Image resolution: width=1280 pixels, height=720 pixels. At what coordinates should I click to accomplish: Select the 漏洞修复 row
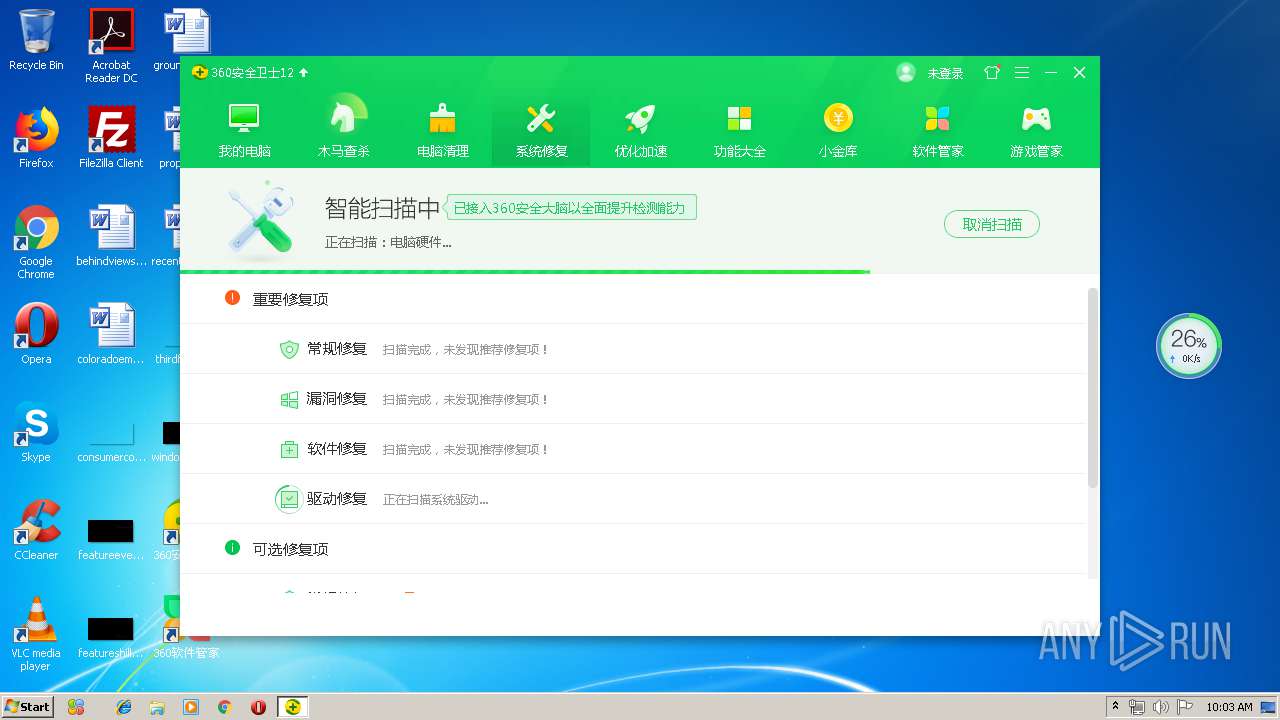click(634, 399)
